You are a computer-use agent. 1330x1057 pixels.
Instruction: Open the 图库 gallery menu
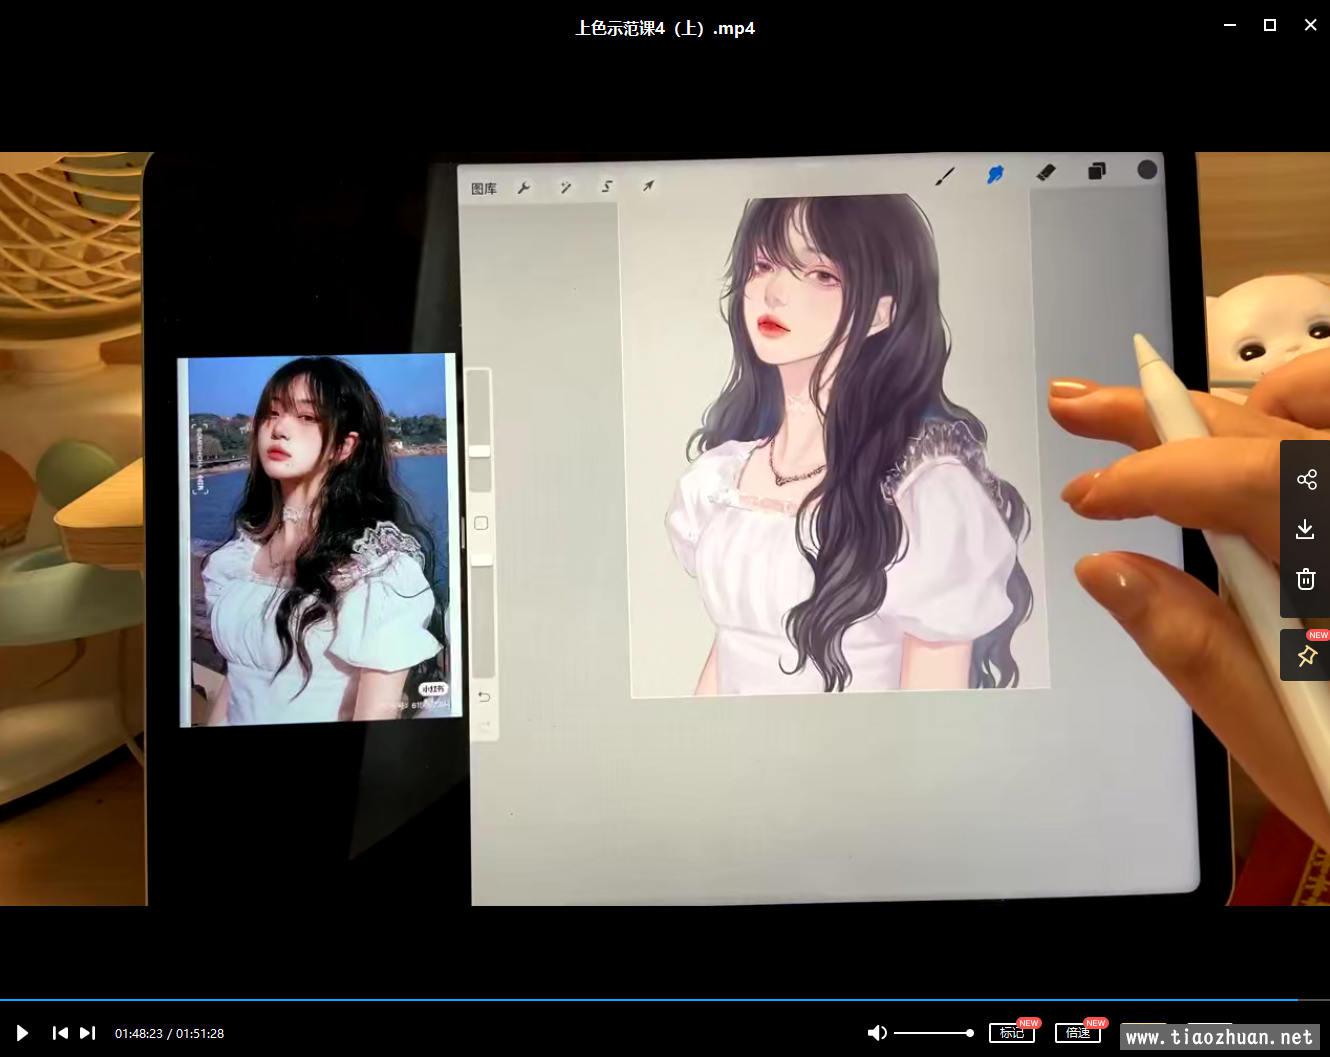[x=484, y=189]
